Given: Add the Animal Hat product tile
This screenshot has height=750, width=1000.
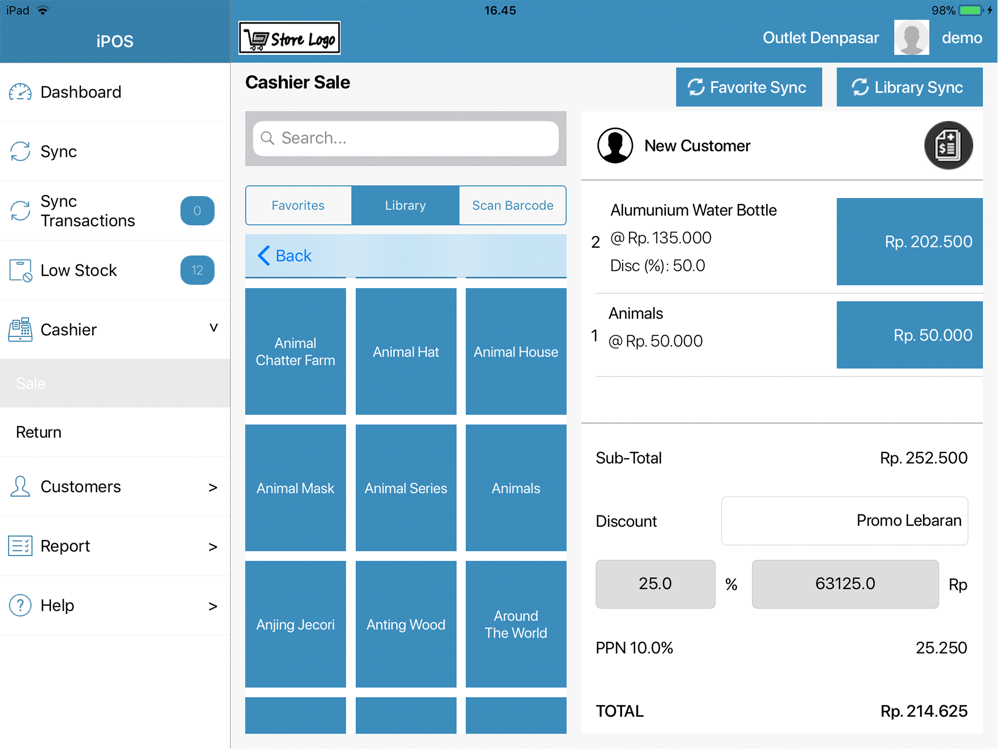Looking at the screenshot, I should coord(406,352).
